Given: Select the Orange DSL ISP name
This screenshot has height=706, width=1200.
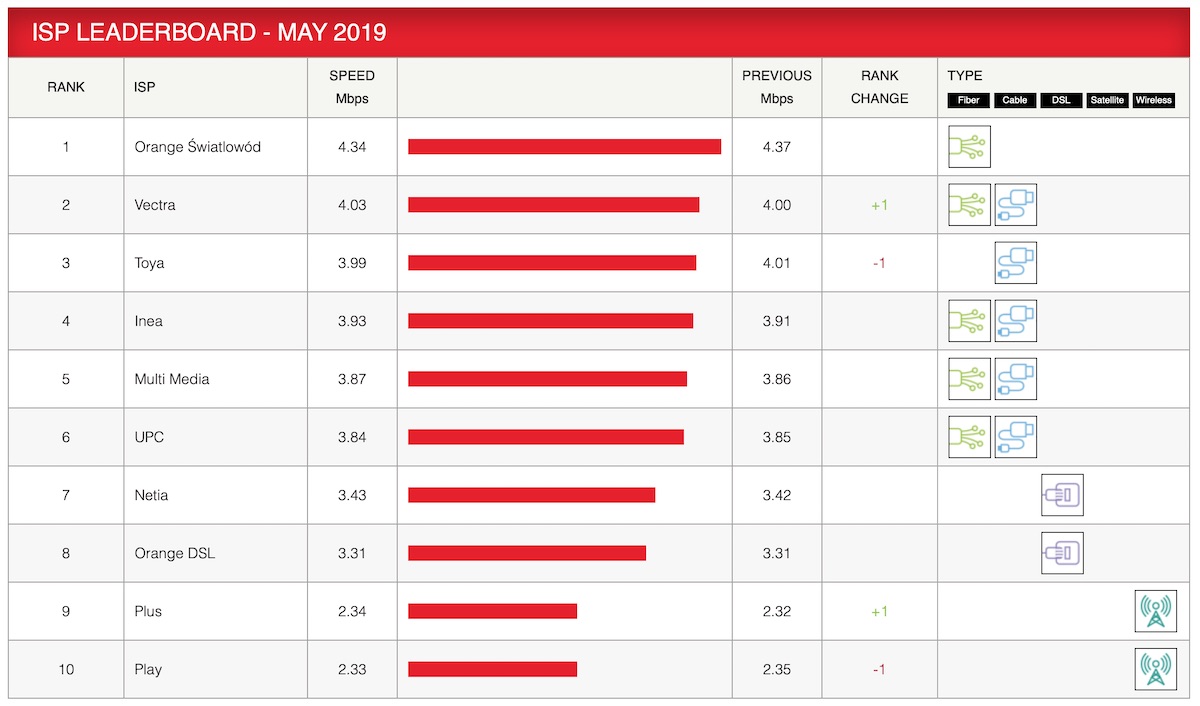Looking at the screenshot, I should pyautogui.click(x=175, y=553).
